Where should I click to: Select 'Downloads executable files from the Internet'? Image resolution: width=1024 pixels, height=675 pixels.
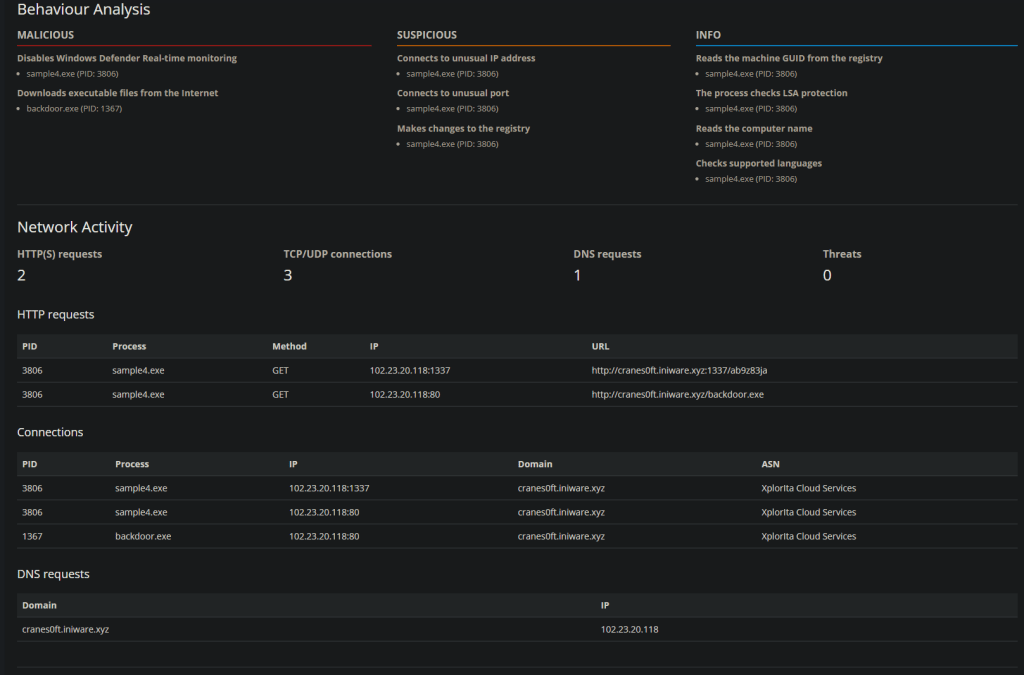(117, 93)
